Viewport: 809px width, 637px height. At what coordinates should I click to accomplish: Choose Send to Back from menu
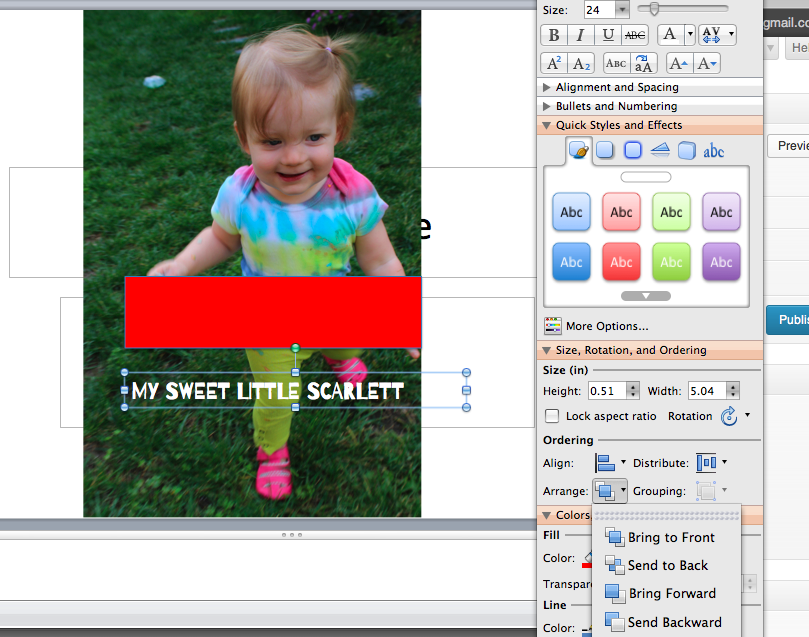[667, 565]
